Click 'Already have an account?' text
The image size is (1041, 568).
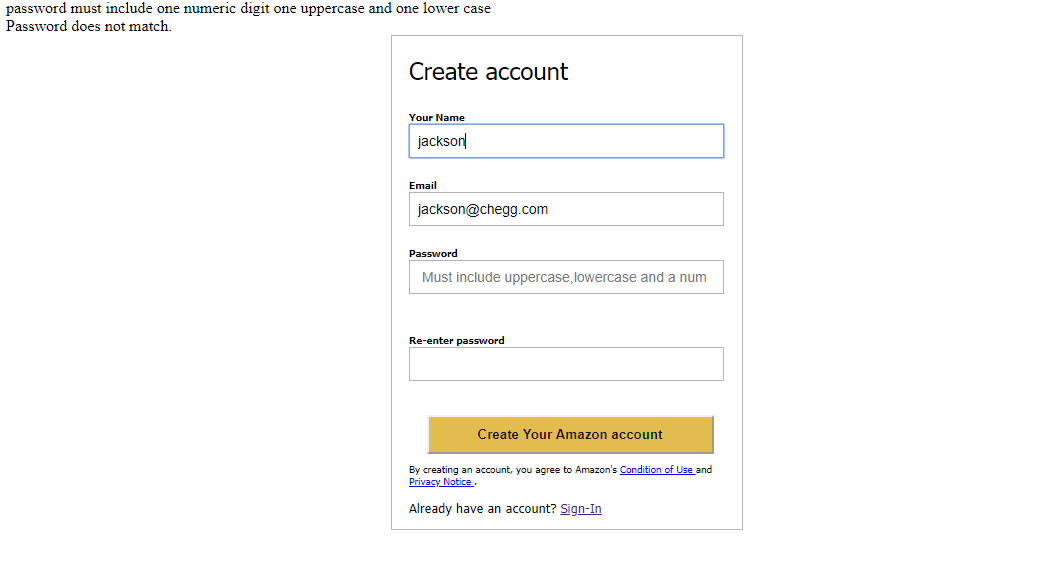[483, 508]
